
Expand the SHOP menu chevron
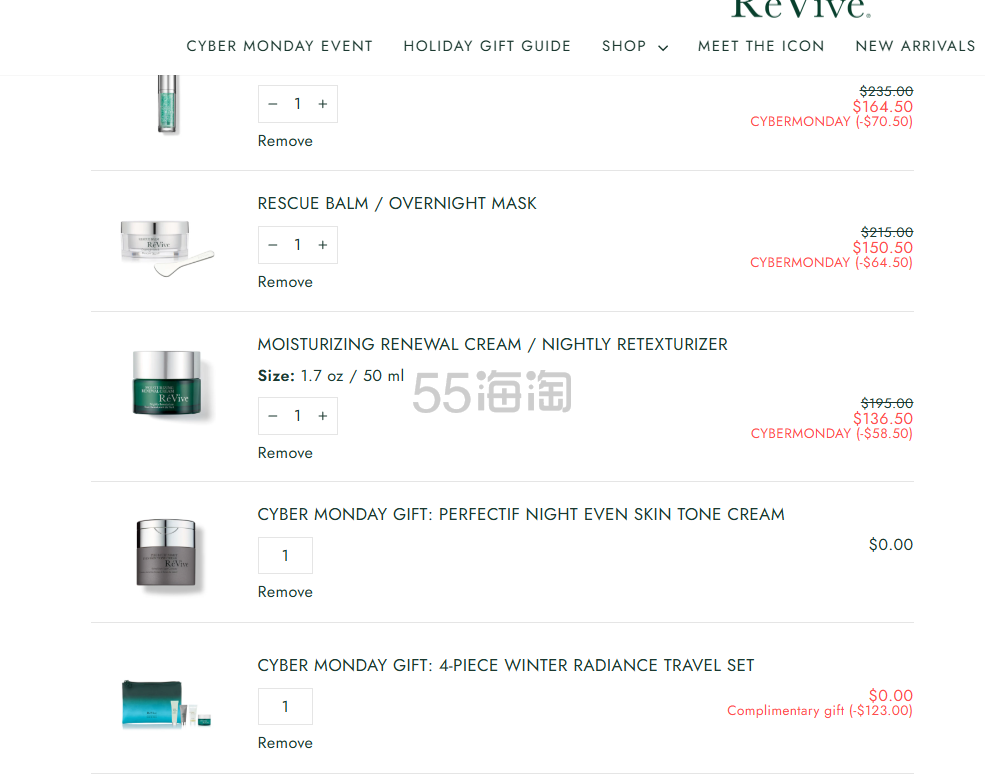(x=663, y=48)
